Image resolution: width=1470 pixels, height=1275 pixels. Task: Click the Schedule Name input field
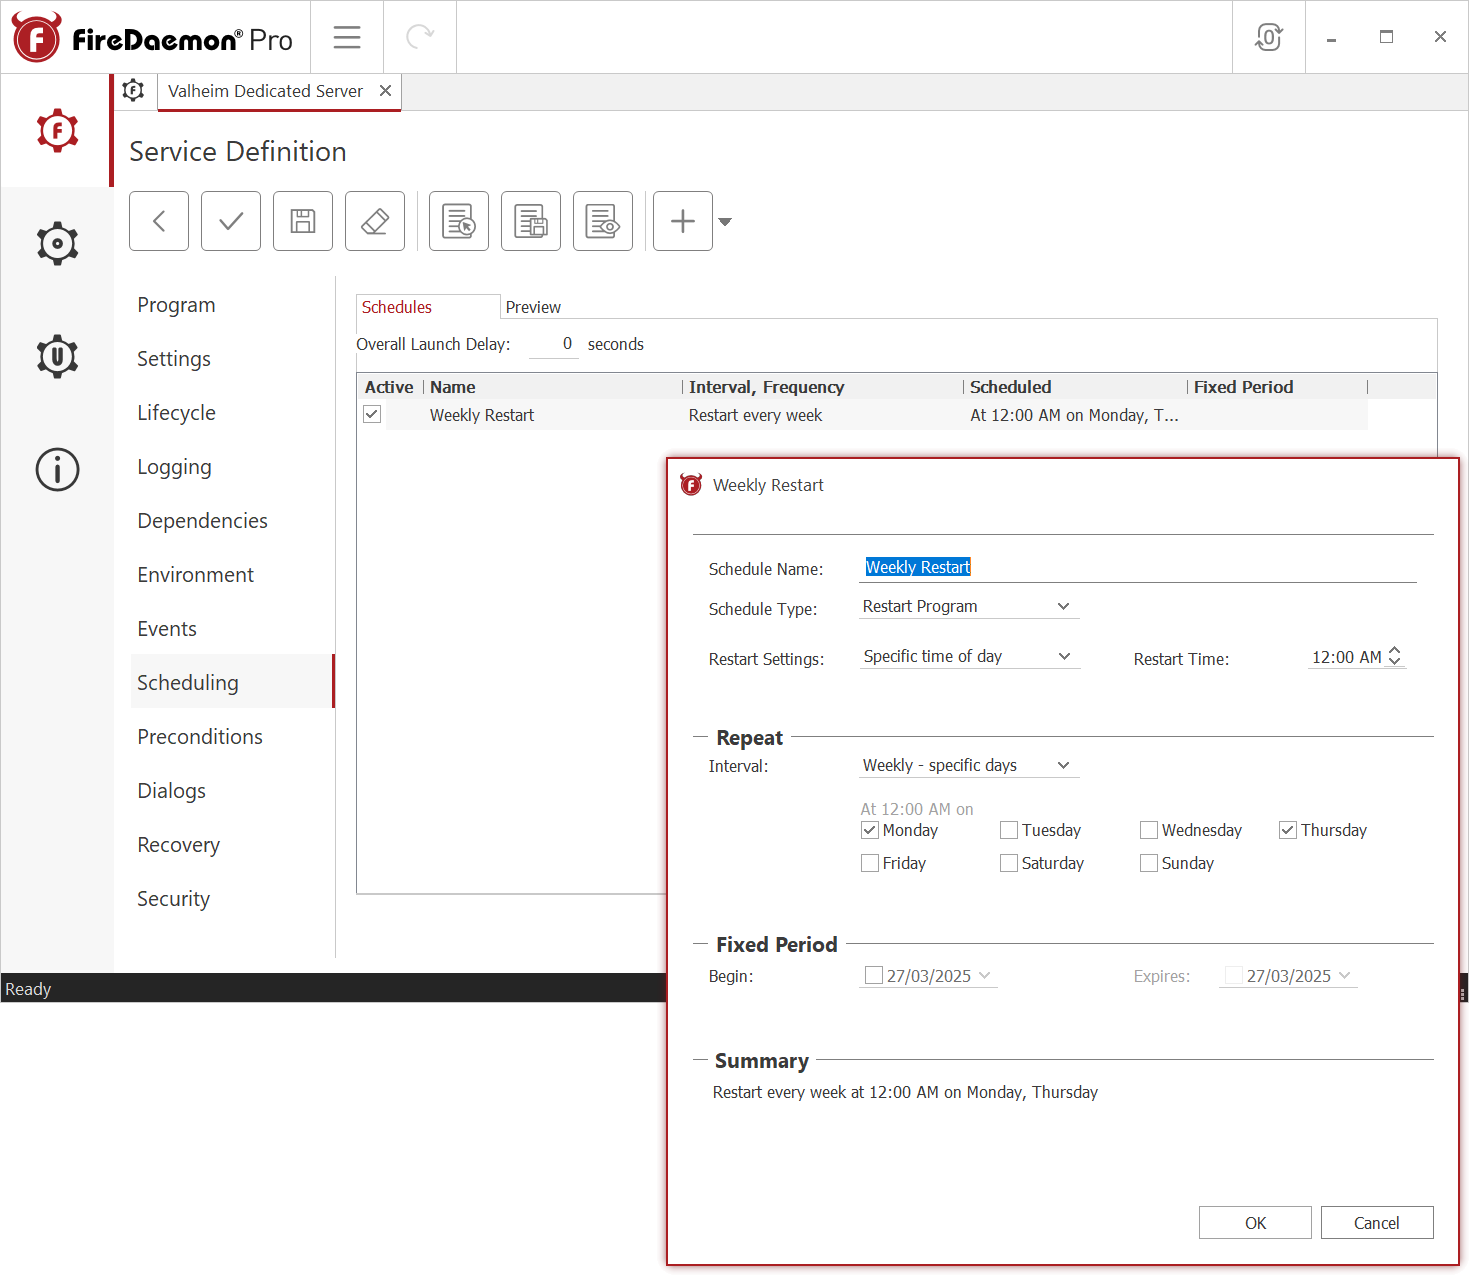1139,568
